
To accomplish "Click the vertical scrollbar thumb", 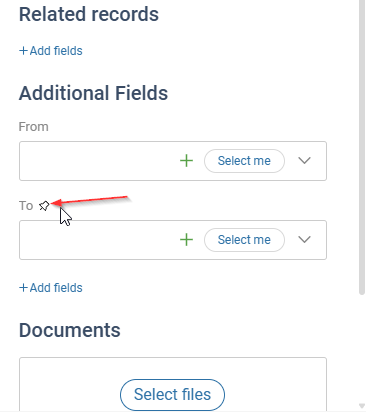I will tap(362, 147).
